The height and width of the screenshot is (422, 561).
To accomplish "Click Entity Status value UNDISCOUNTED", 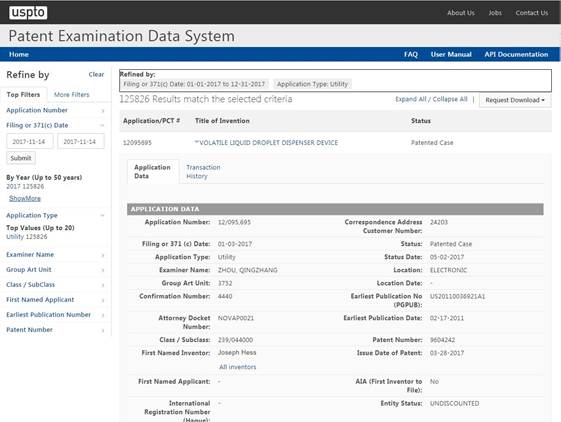I will [454, 404].
